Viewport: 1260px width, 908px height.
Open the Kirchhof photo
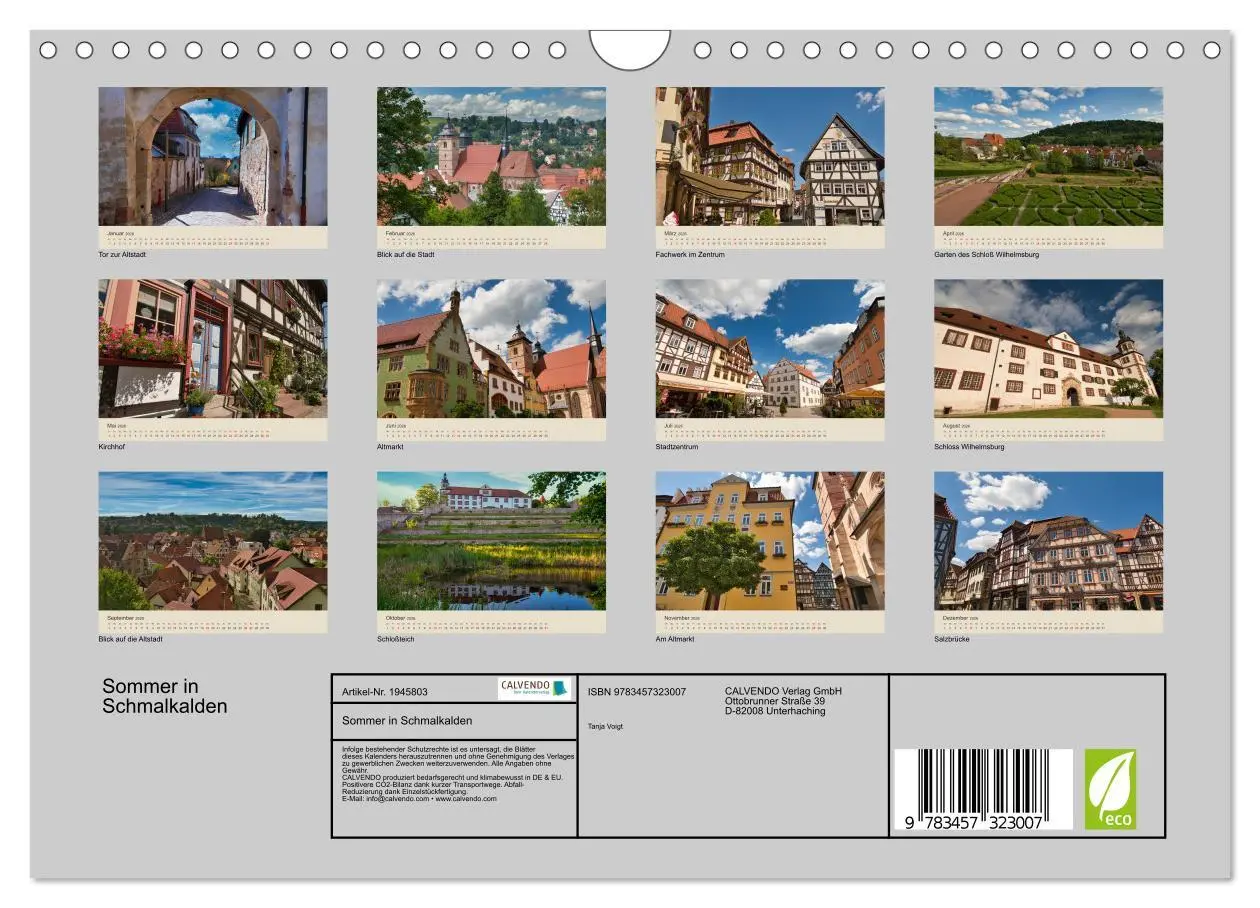[x=212, y=348]
